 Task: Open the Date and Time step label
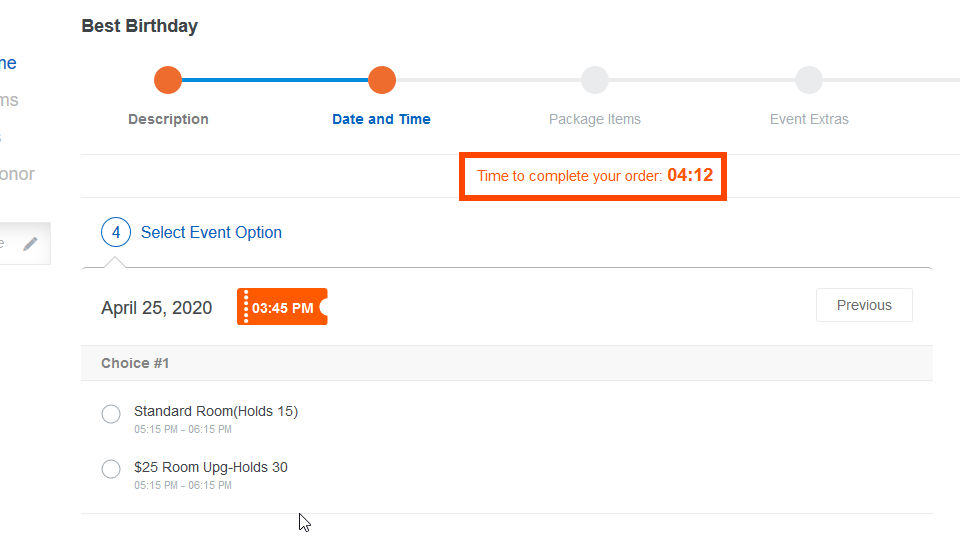(381, 119)
